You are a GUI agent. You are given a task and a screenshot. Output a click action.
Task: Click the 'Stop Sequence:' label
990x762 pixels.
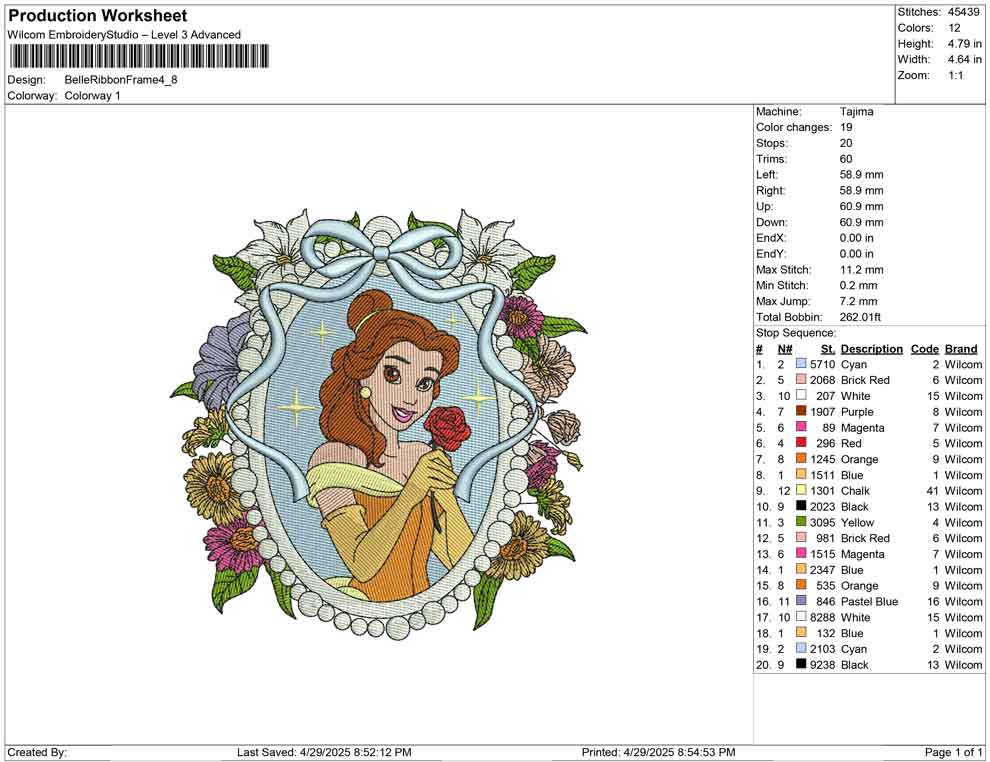pos(796,333)
